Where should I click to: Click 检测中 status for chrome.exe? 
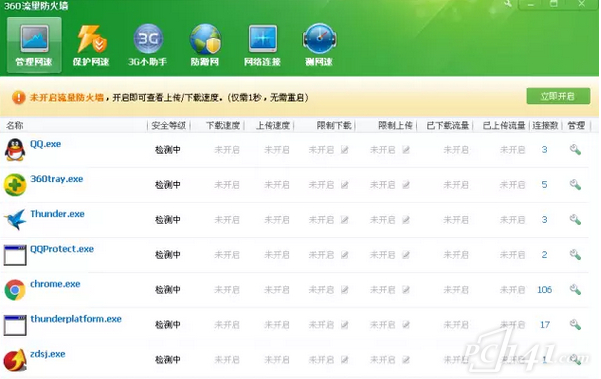[168, 290]
